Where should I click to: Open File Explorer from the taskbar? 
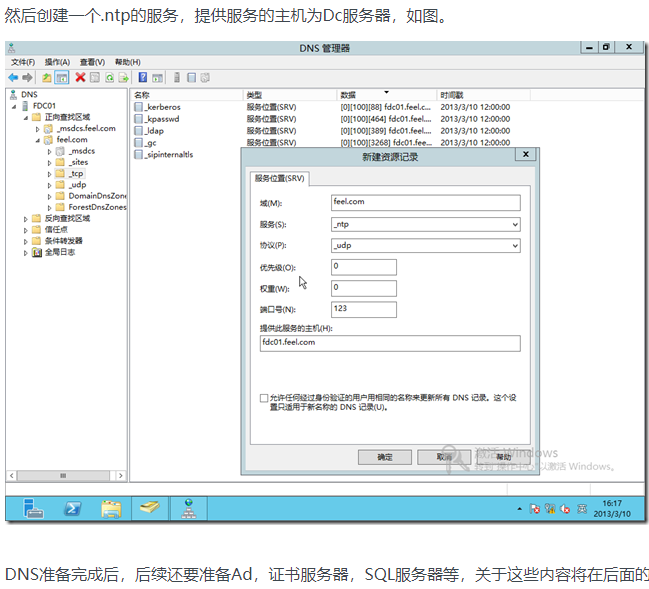[111, 509]
